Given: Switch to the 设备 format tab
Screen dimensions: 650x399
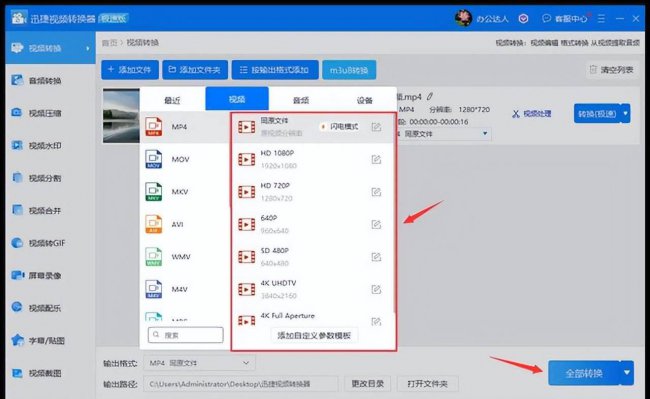Looking at the screenshot, I should click(x=364, y=100).
